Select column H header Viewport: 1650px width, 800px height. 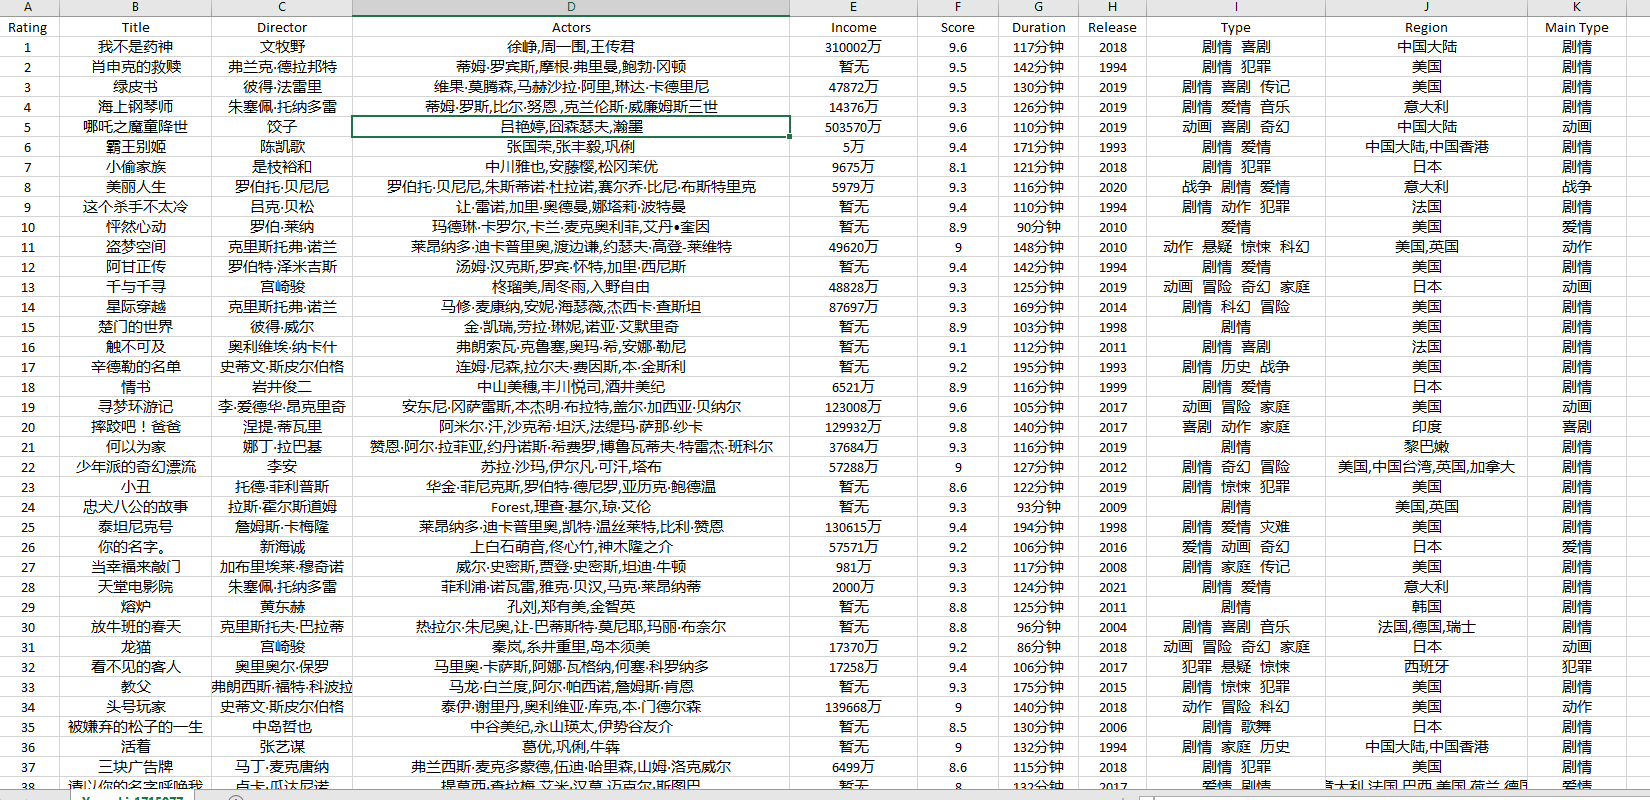(x=1112, y=7)
